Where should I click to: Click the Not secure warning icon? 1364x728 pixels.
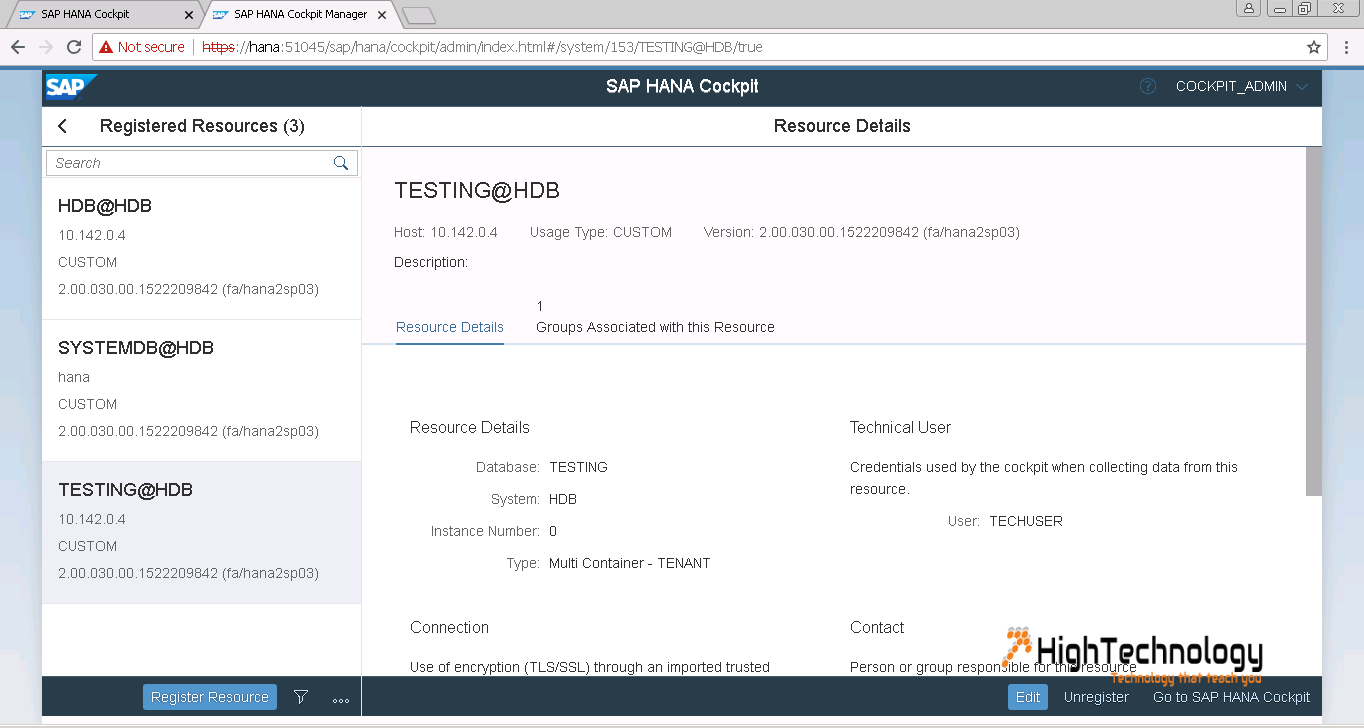pyautogui.click(x=105, y=47)
